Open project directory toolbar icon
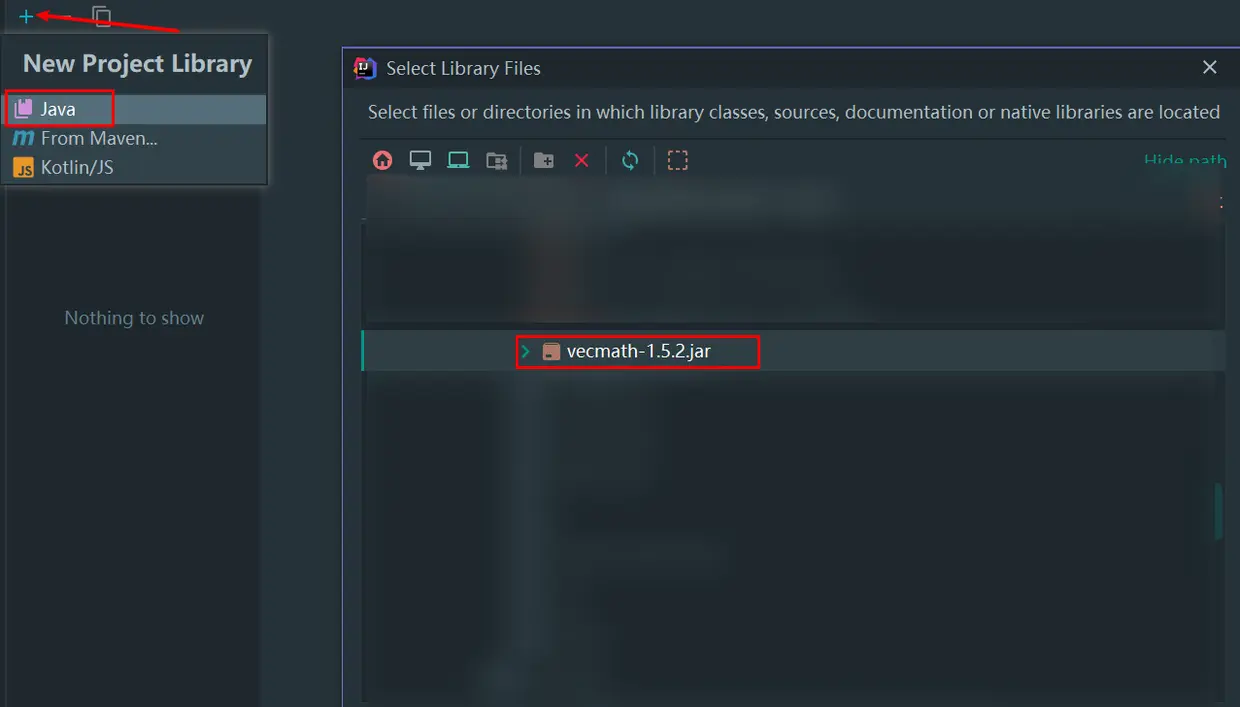 click(x=458, y=160)
